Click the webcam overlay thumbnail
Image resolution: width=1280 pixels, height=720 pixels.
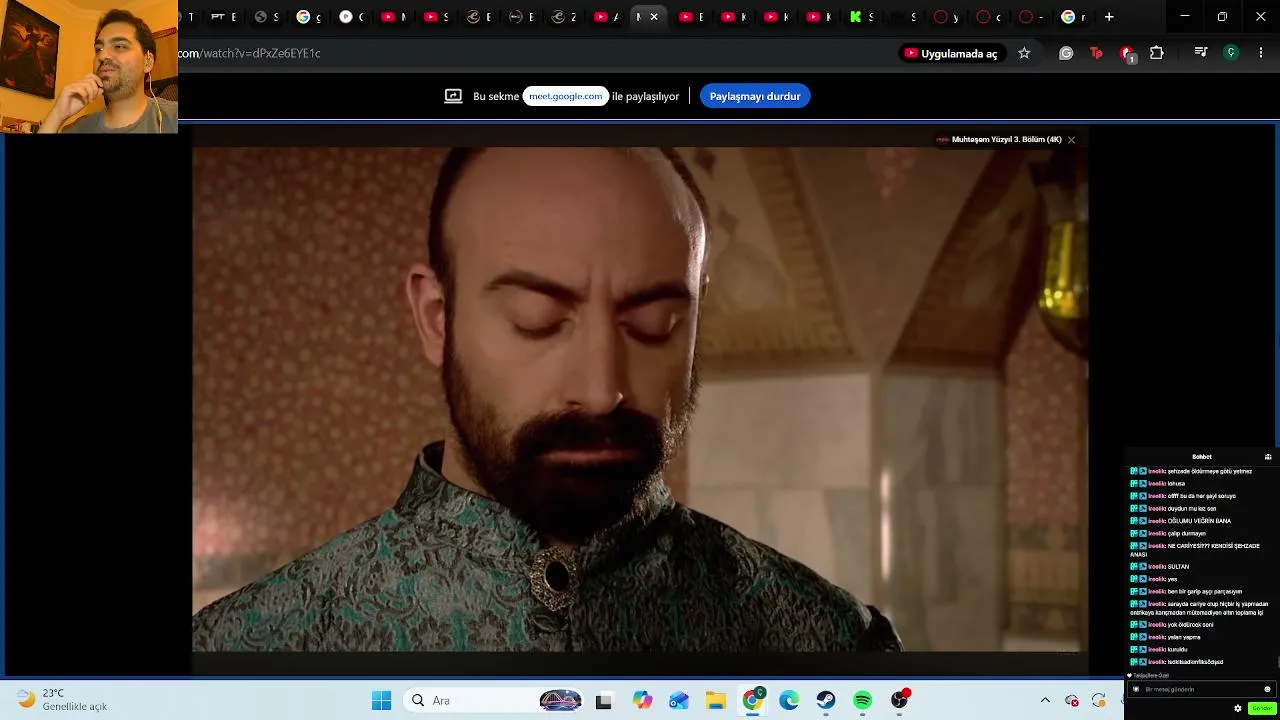89,67
